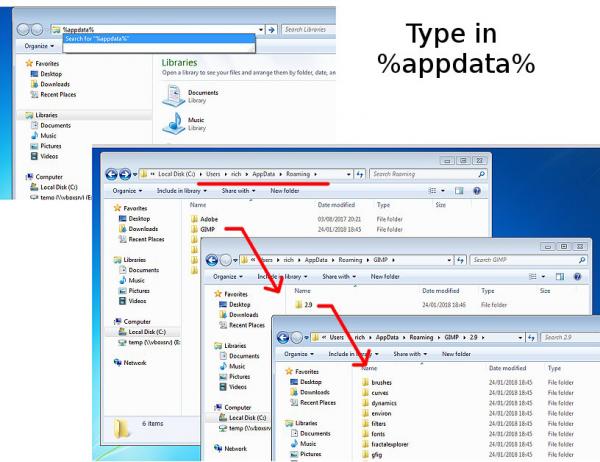The width and height of the screenshot is (600, 462).
Task: Click the Search Roaming input field
Action: point(425,174)
